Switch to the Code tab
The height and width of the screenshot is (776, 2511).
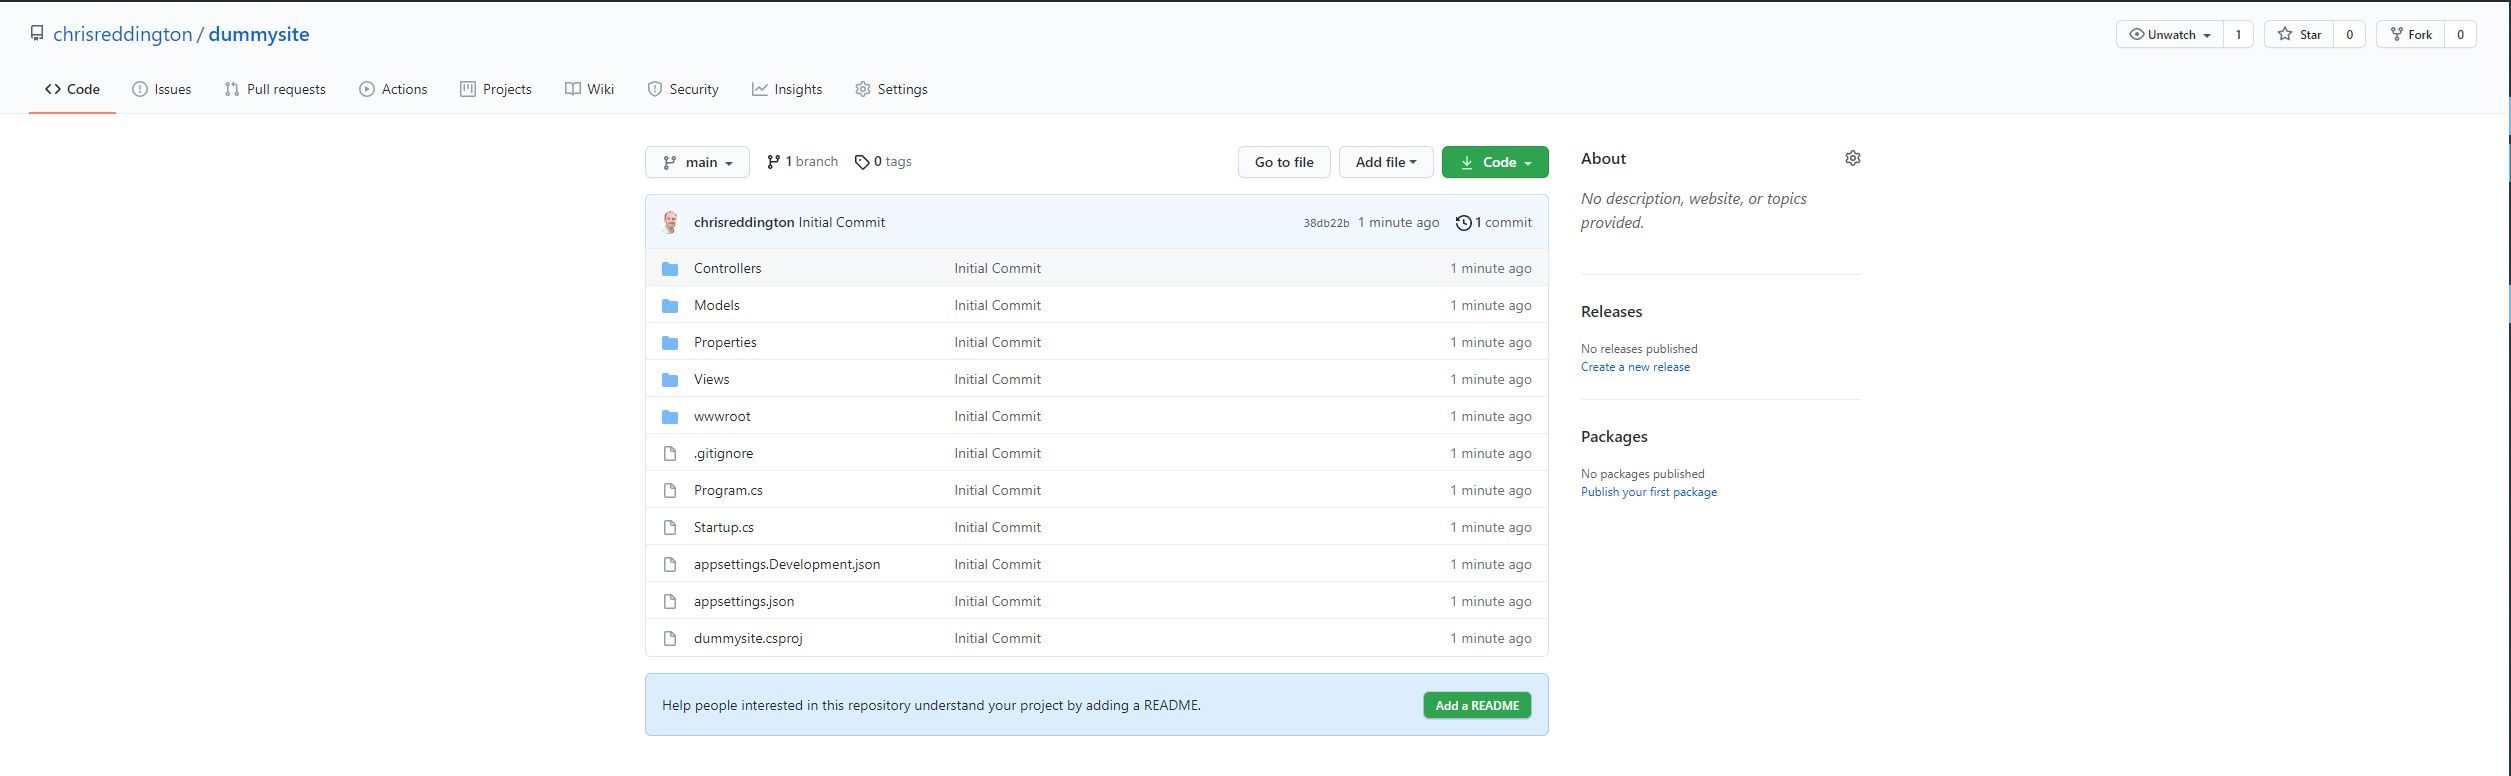pos(72,89)
